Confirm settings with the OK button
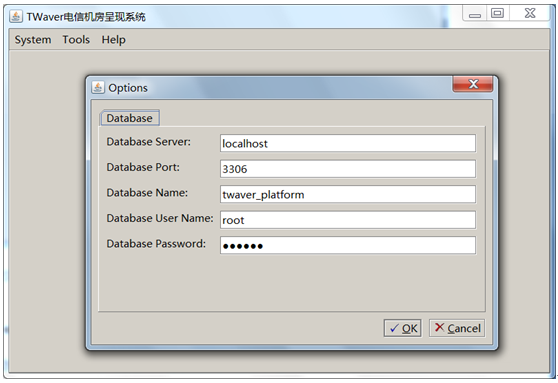558x383 pixels. tap(403, 328)
